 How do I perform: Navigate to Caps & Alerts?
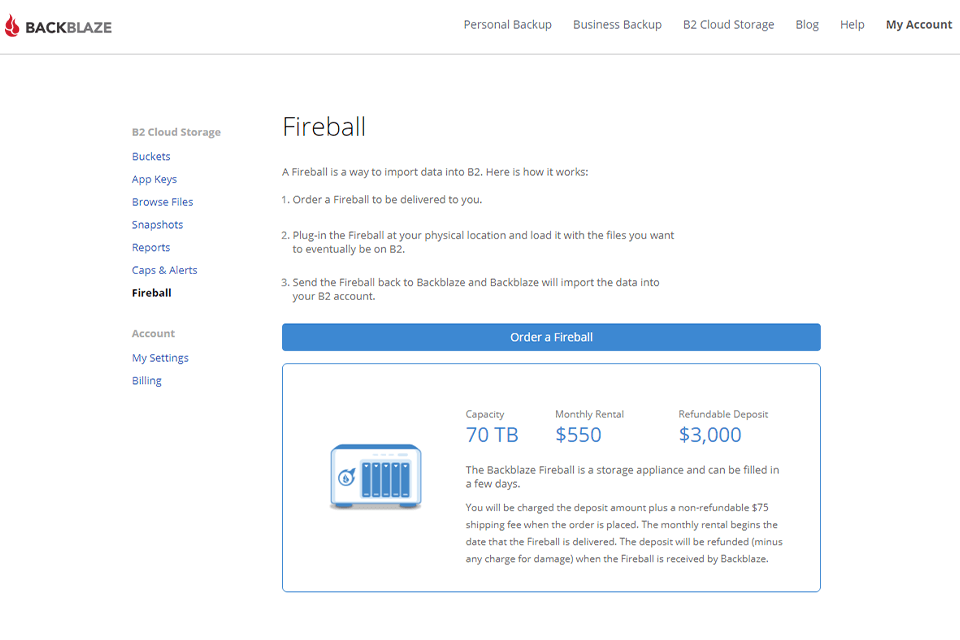[164, 270]
